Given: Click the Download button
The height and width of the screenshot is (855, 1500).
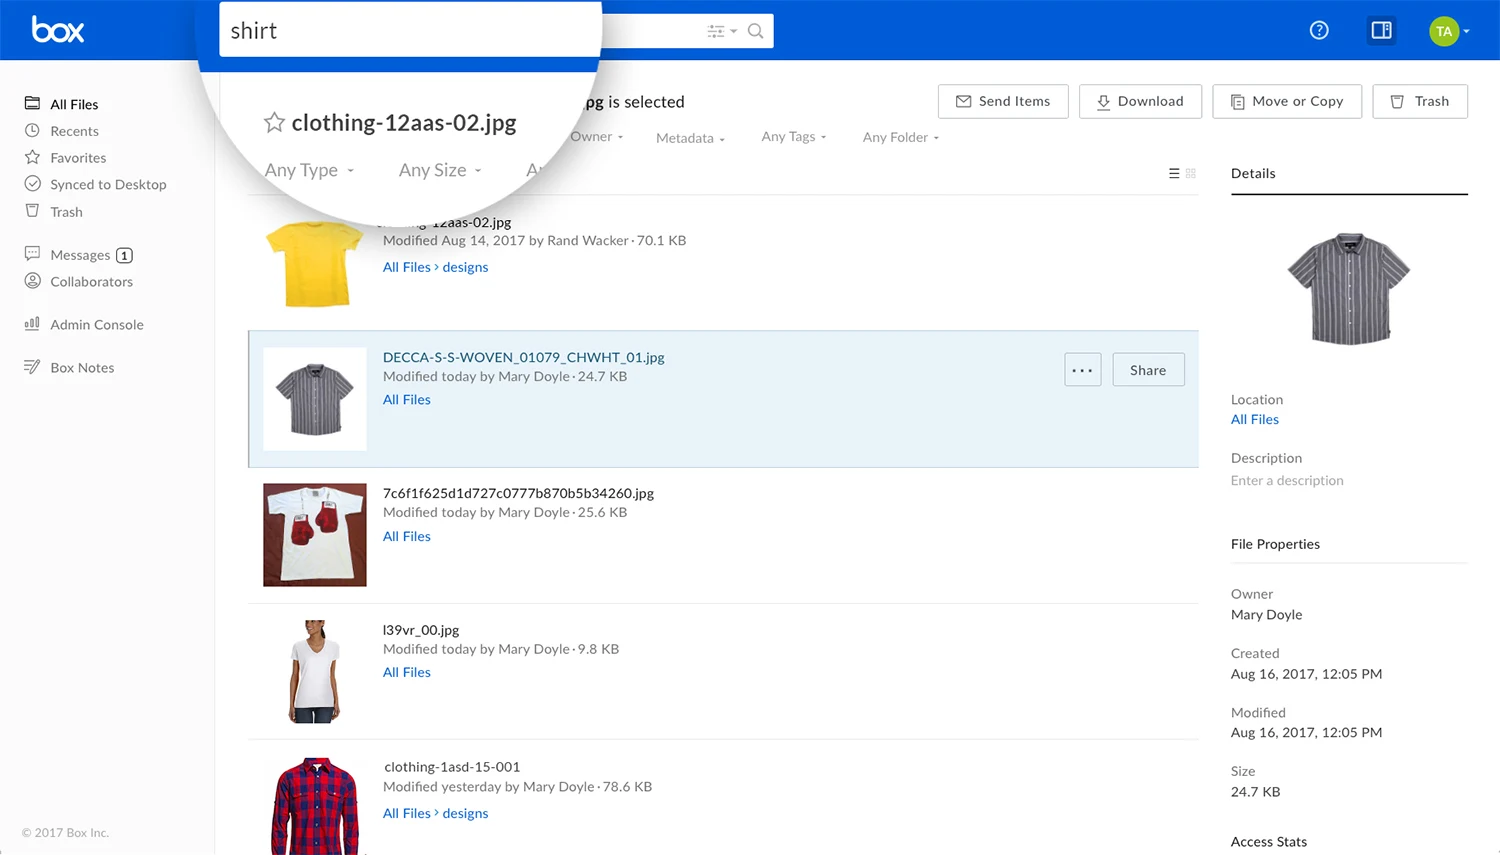Looking at the screenshot, I should coord(1140,101).
